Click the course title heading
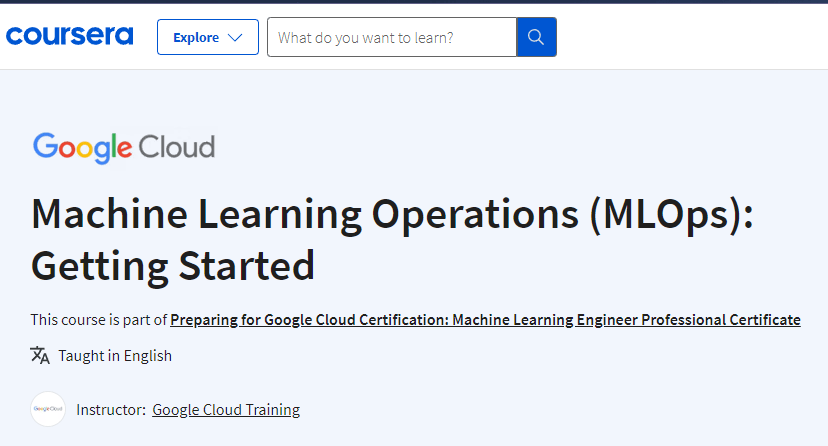 click(x=392, y=240)
